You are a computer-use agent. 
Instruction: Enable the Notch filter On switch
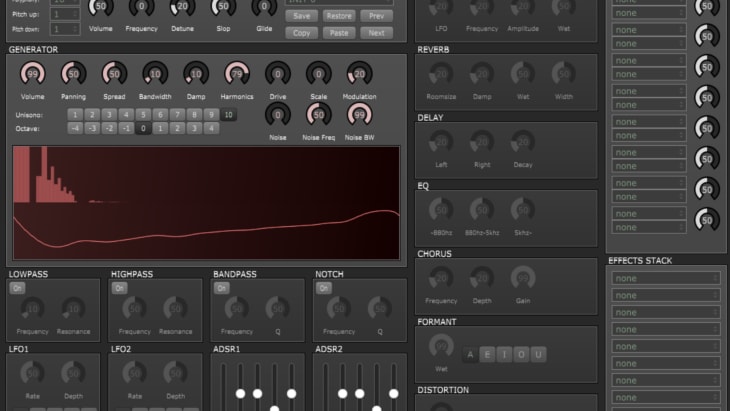(324, 288)
